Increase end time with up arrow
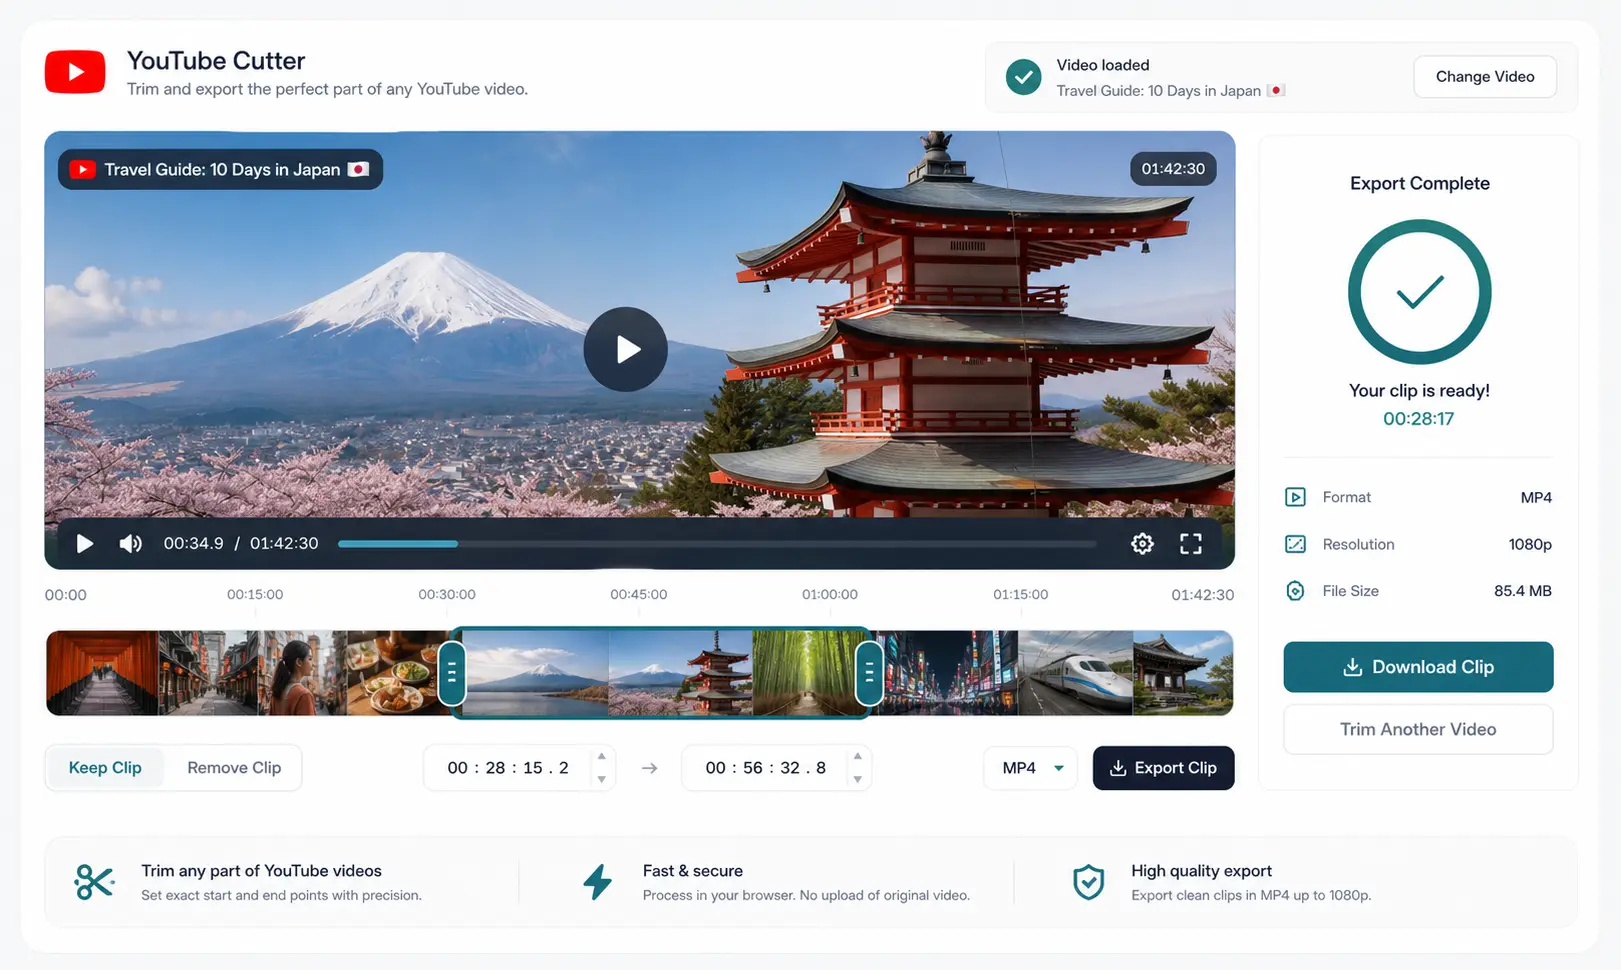 [857, 757]
